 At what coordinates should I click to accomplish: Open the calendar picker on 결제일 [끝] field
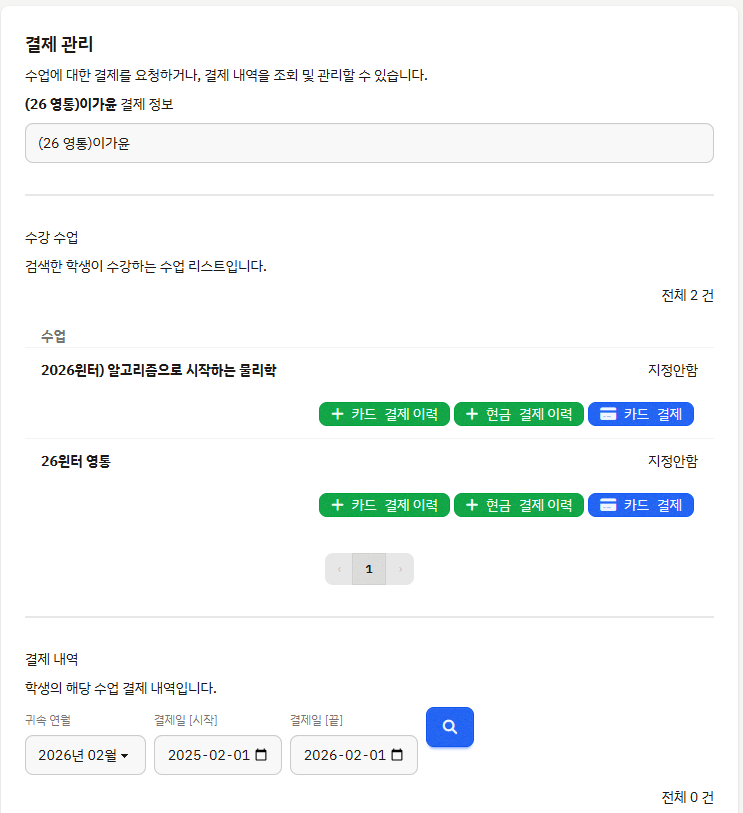(x=396, y=755)
